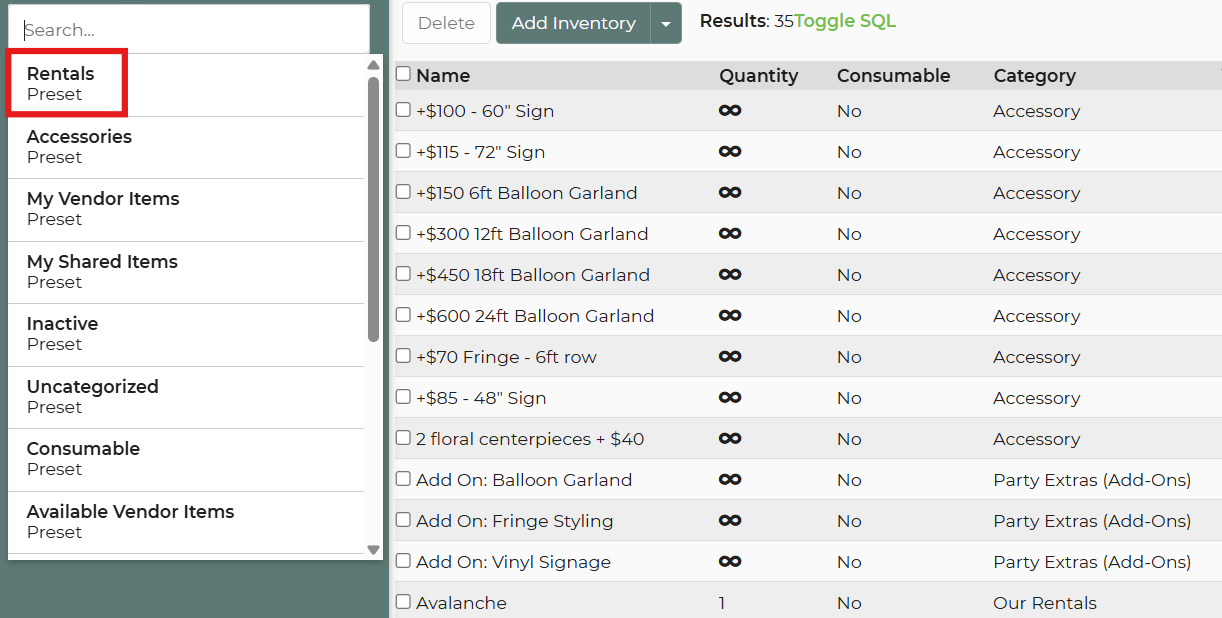Open the Add Inventory caret dropdown
This screenshot has height=618, width=1222.
(666, 23)
